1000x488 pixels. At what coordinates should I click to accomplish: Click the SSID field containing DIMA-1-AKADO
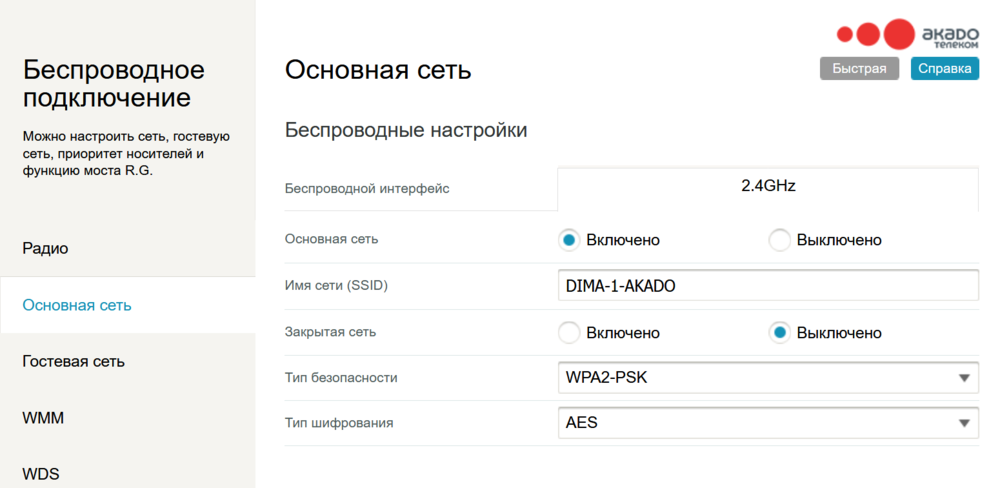(x=767, y=286)
